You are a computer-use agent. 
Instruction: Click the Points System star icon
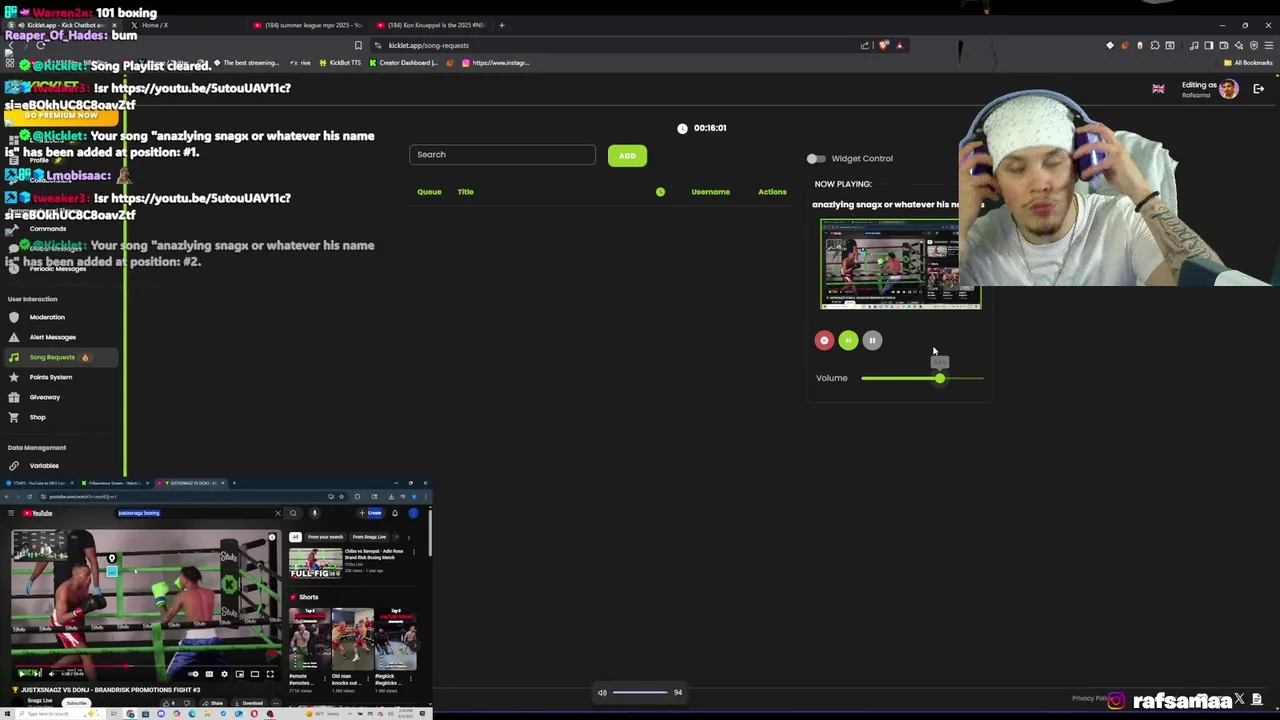pos(13,377)
